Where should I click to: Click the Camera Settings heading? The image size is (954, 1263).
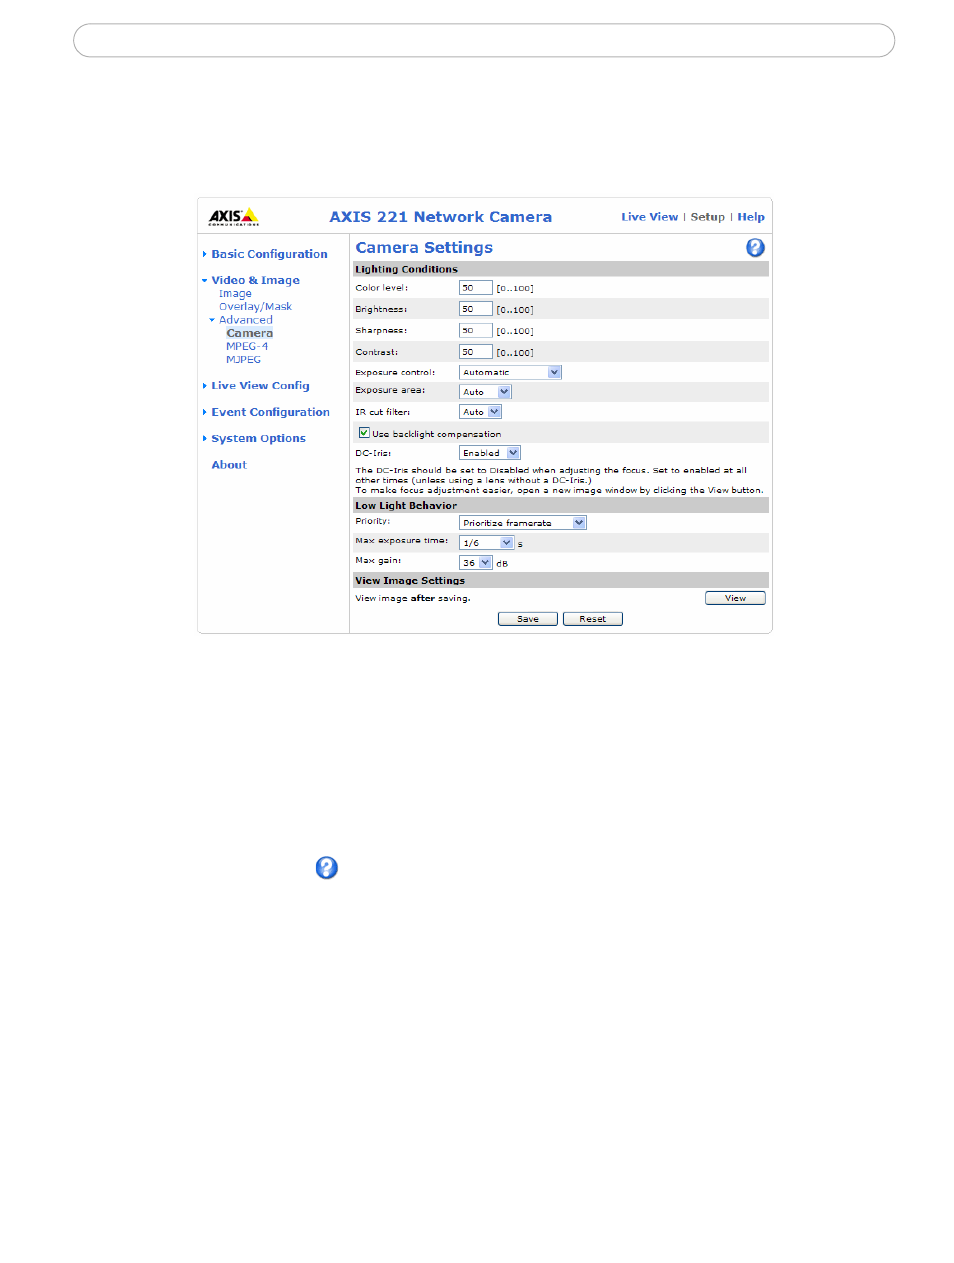[x=424, y=248]
